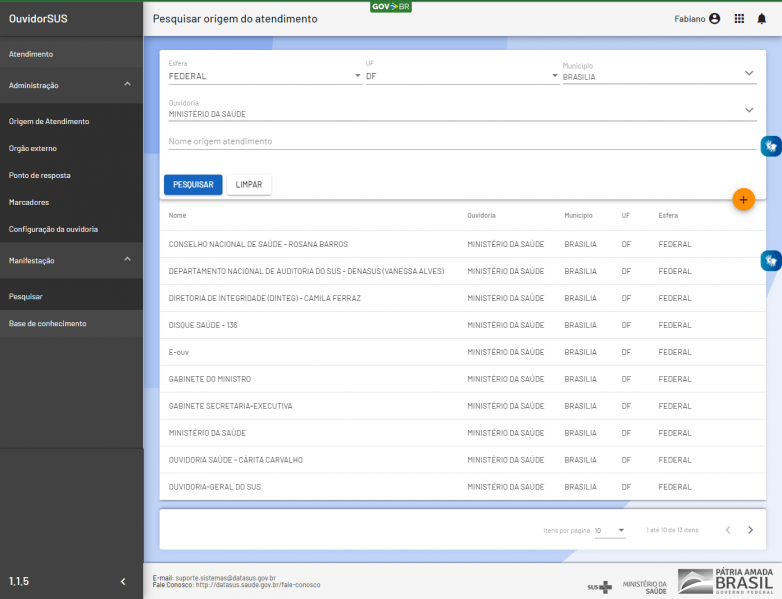
Task: Click the PESQUISAR button
Action: 193,185
